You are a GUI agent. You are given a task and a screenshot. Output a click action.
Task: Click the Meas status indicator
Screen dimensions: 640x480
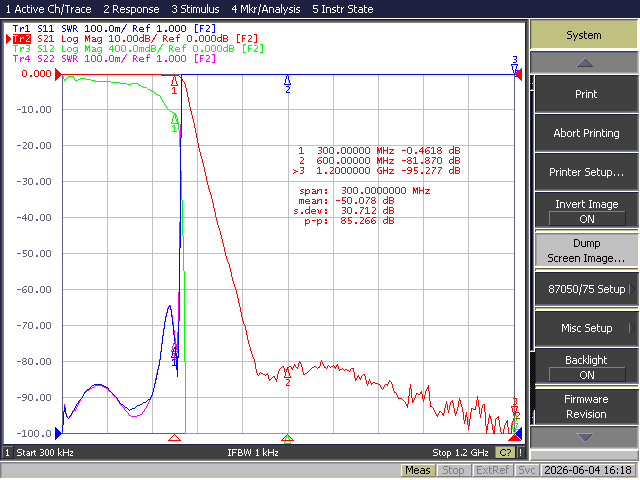pos(418,471)
